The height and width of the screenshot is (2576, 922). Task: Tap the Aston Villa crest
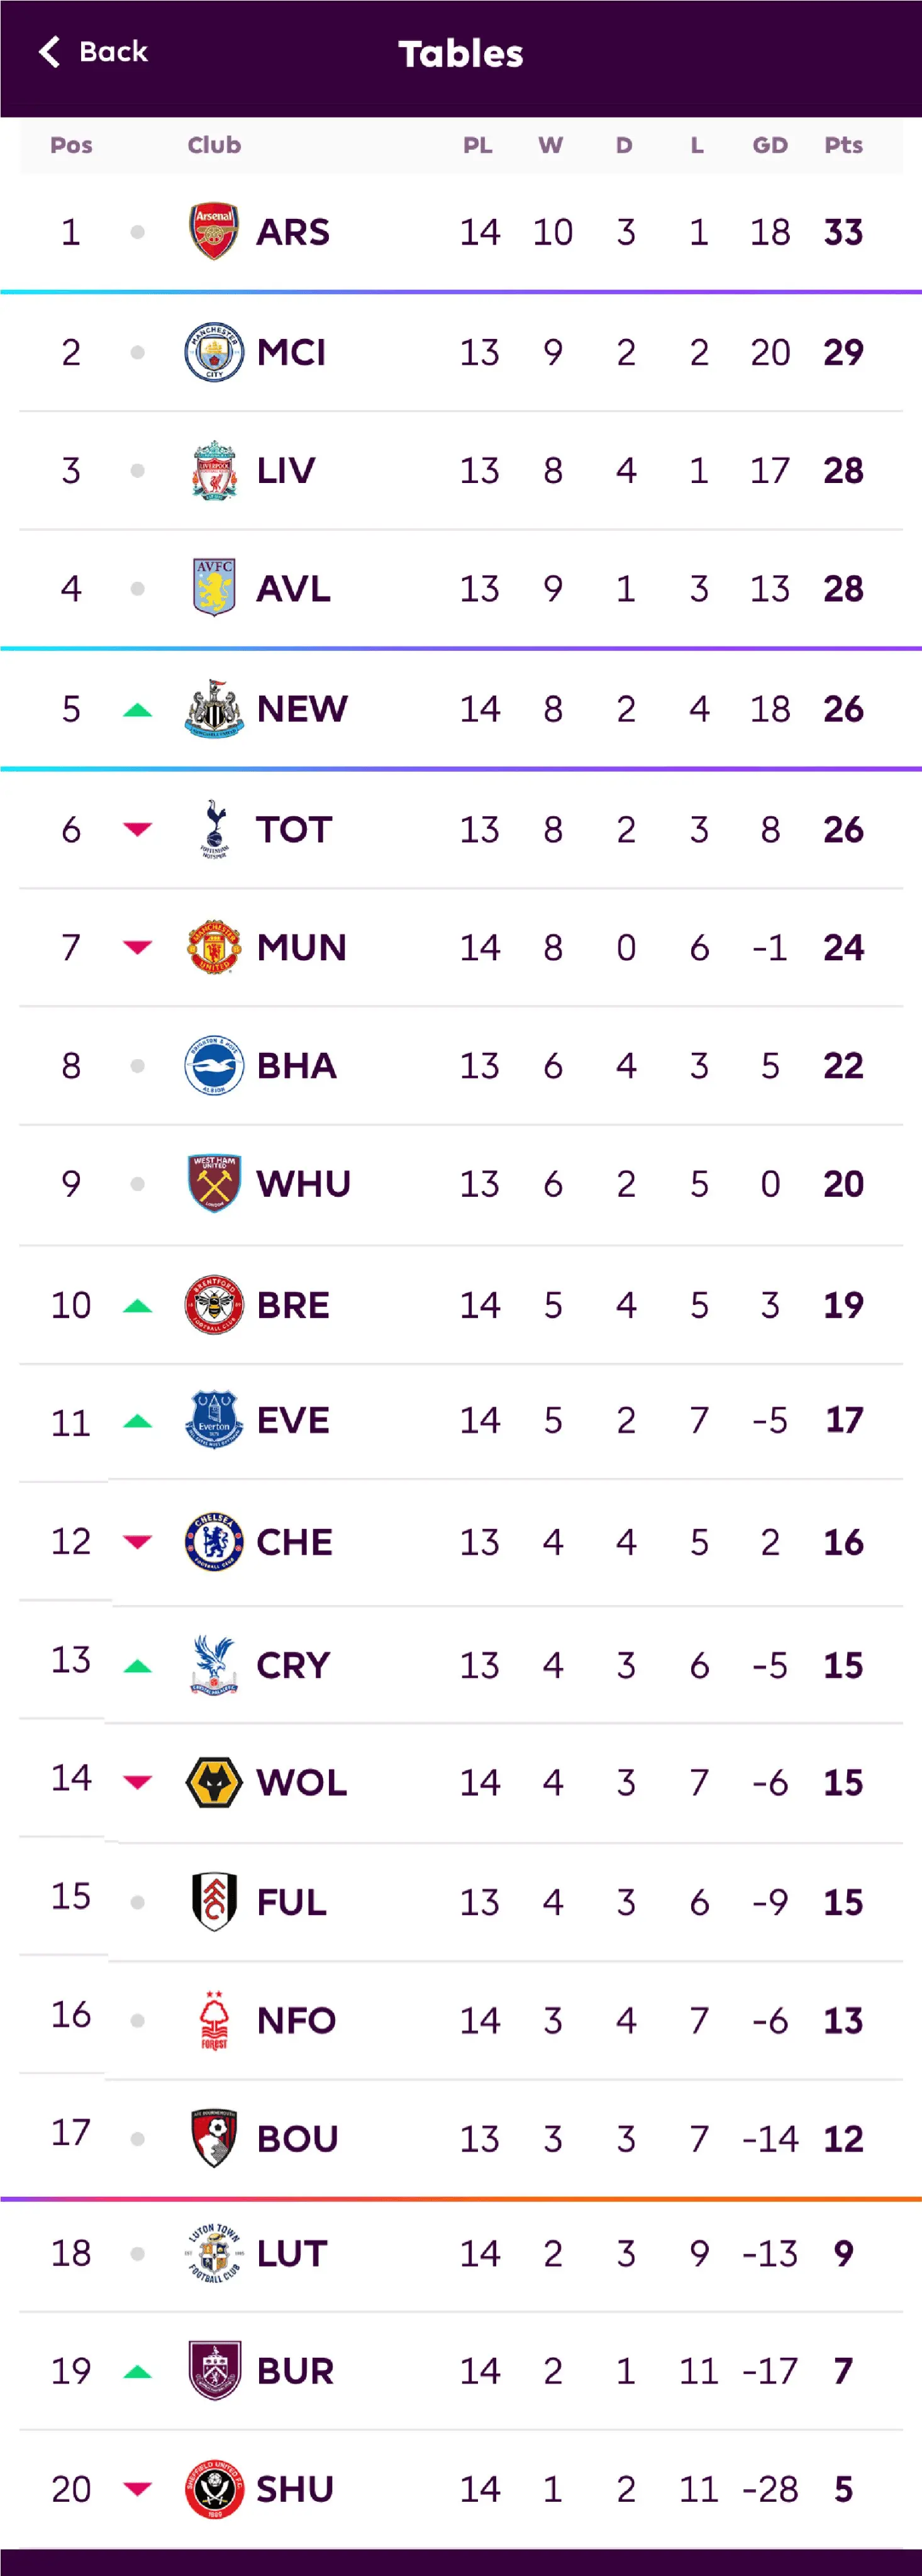[x=214, y=588]
